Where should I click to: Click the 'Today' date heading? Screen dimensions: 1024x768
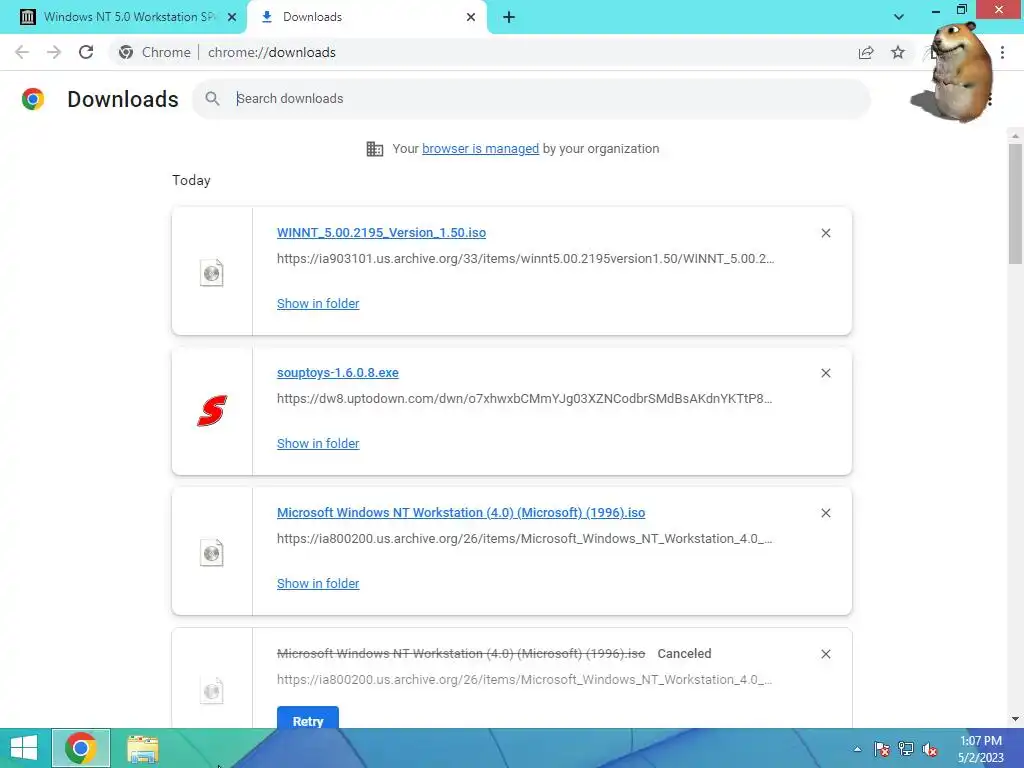(191, 181)
